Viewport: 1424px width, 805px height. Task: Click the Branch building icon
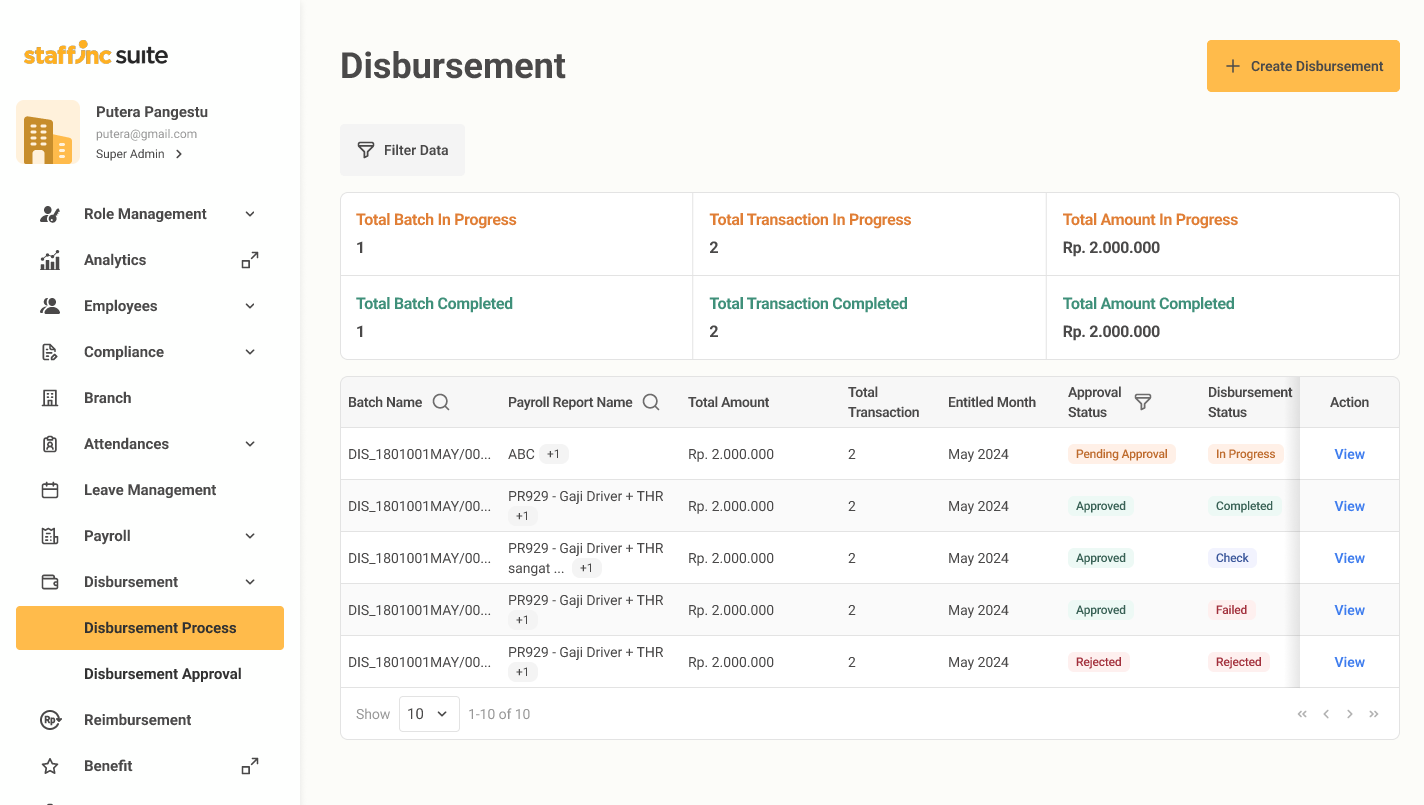click(50, 398)
